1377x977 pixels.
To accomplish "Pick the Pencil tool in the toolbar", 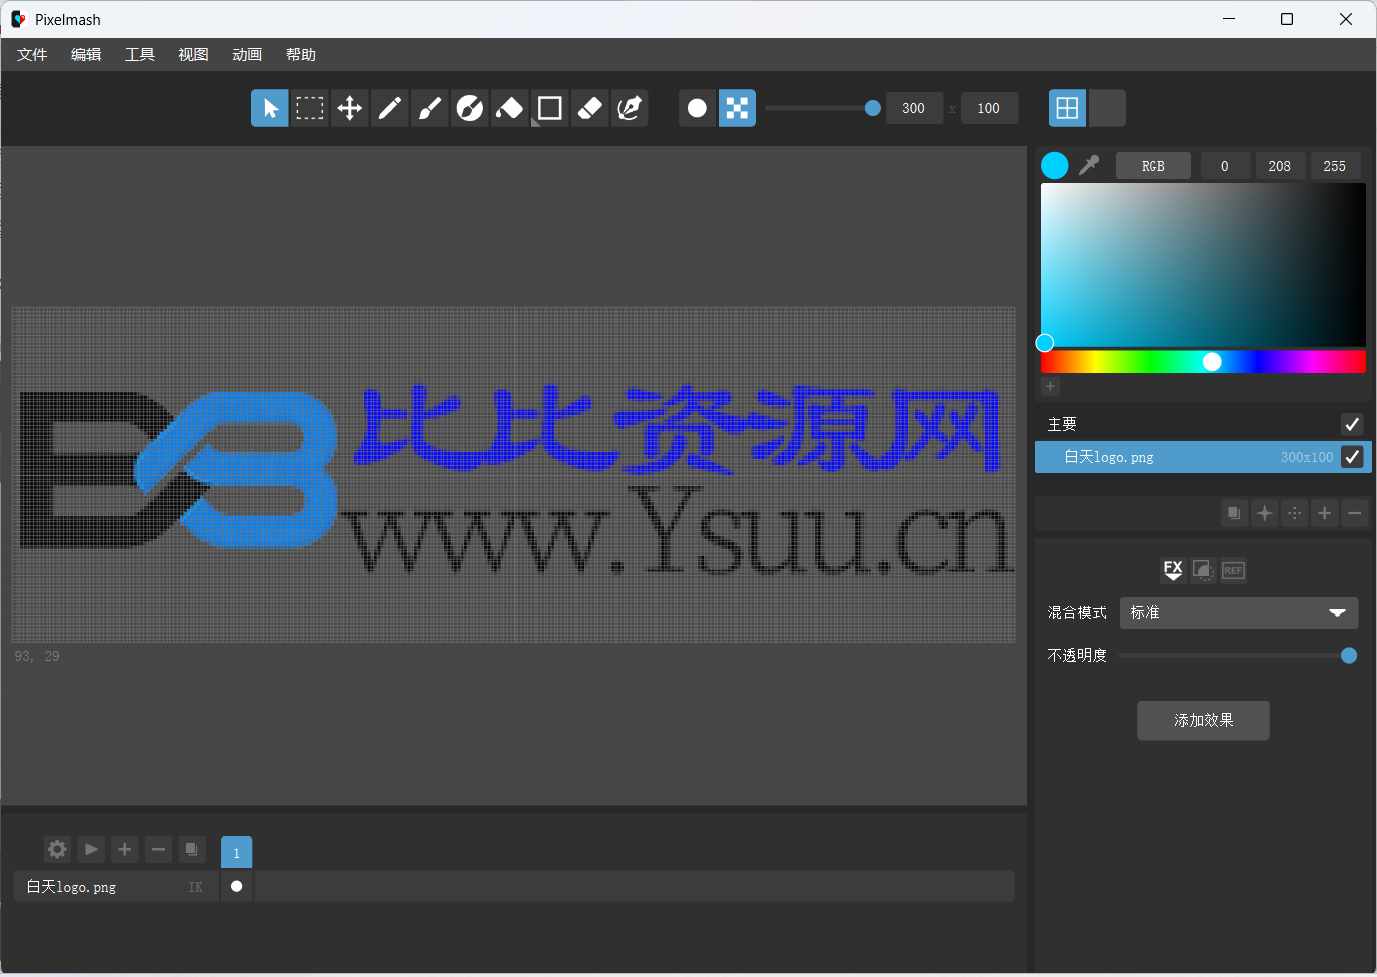I will click(390, 108).
